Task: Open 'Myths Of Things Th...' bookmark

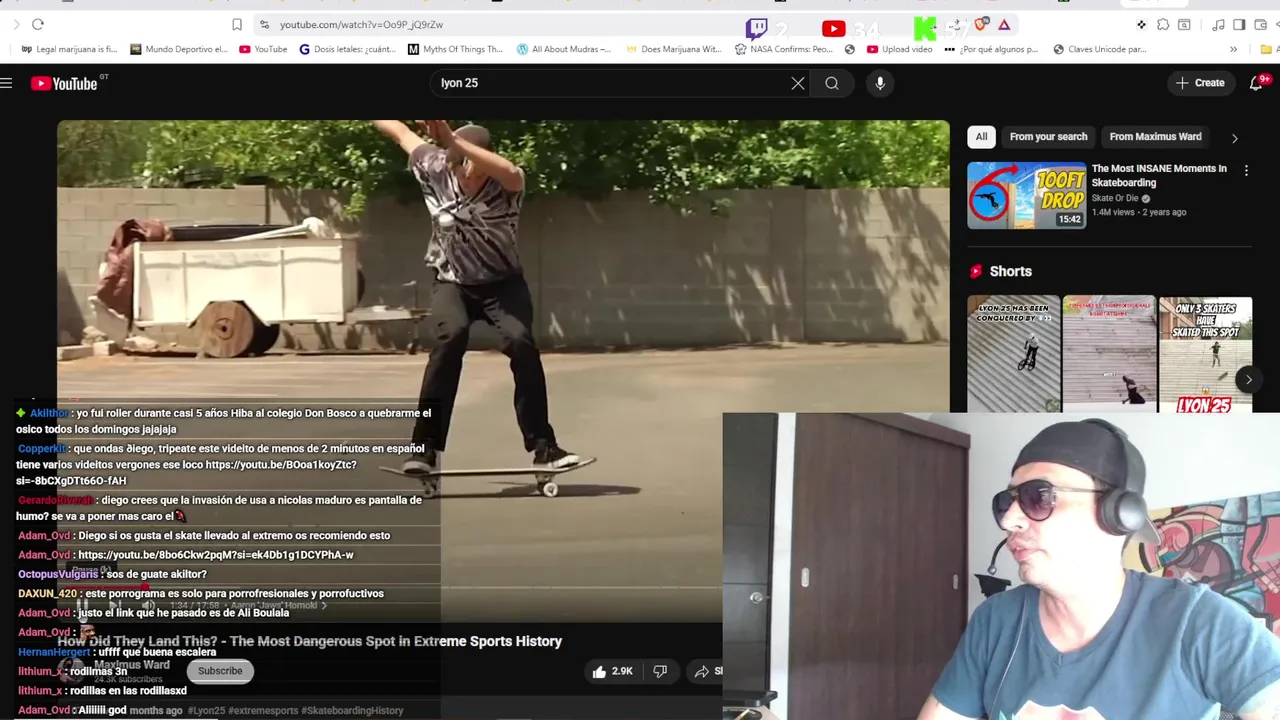Action: (455, 49)
